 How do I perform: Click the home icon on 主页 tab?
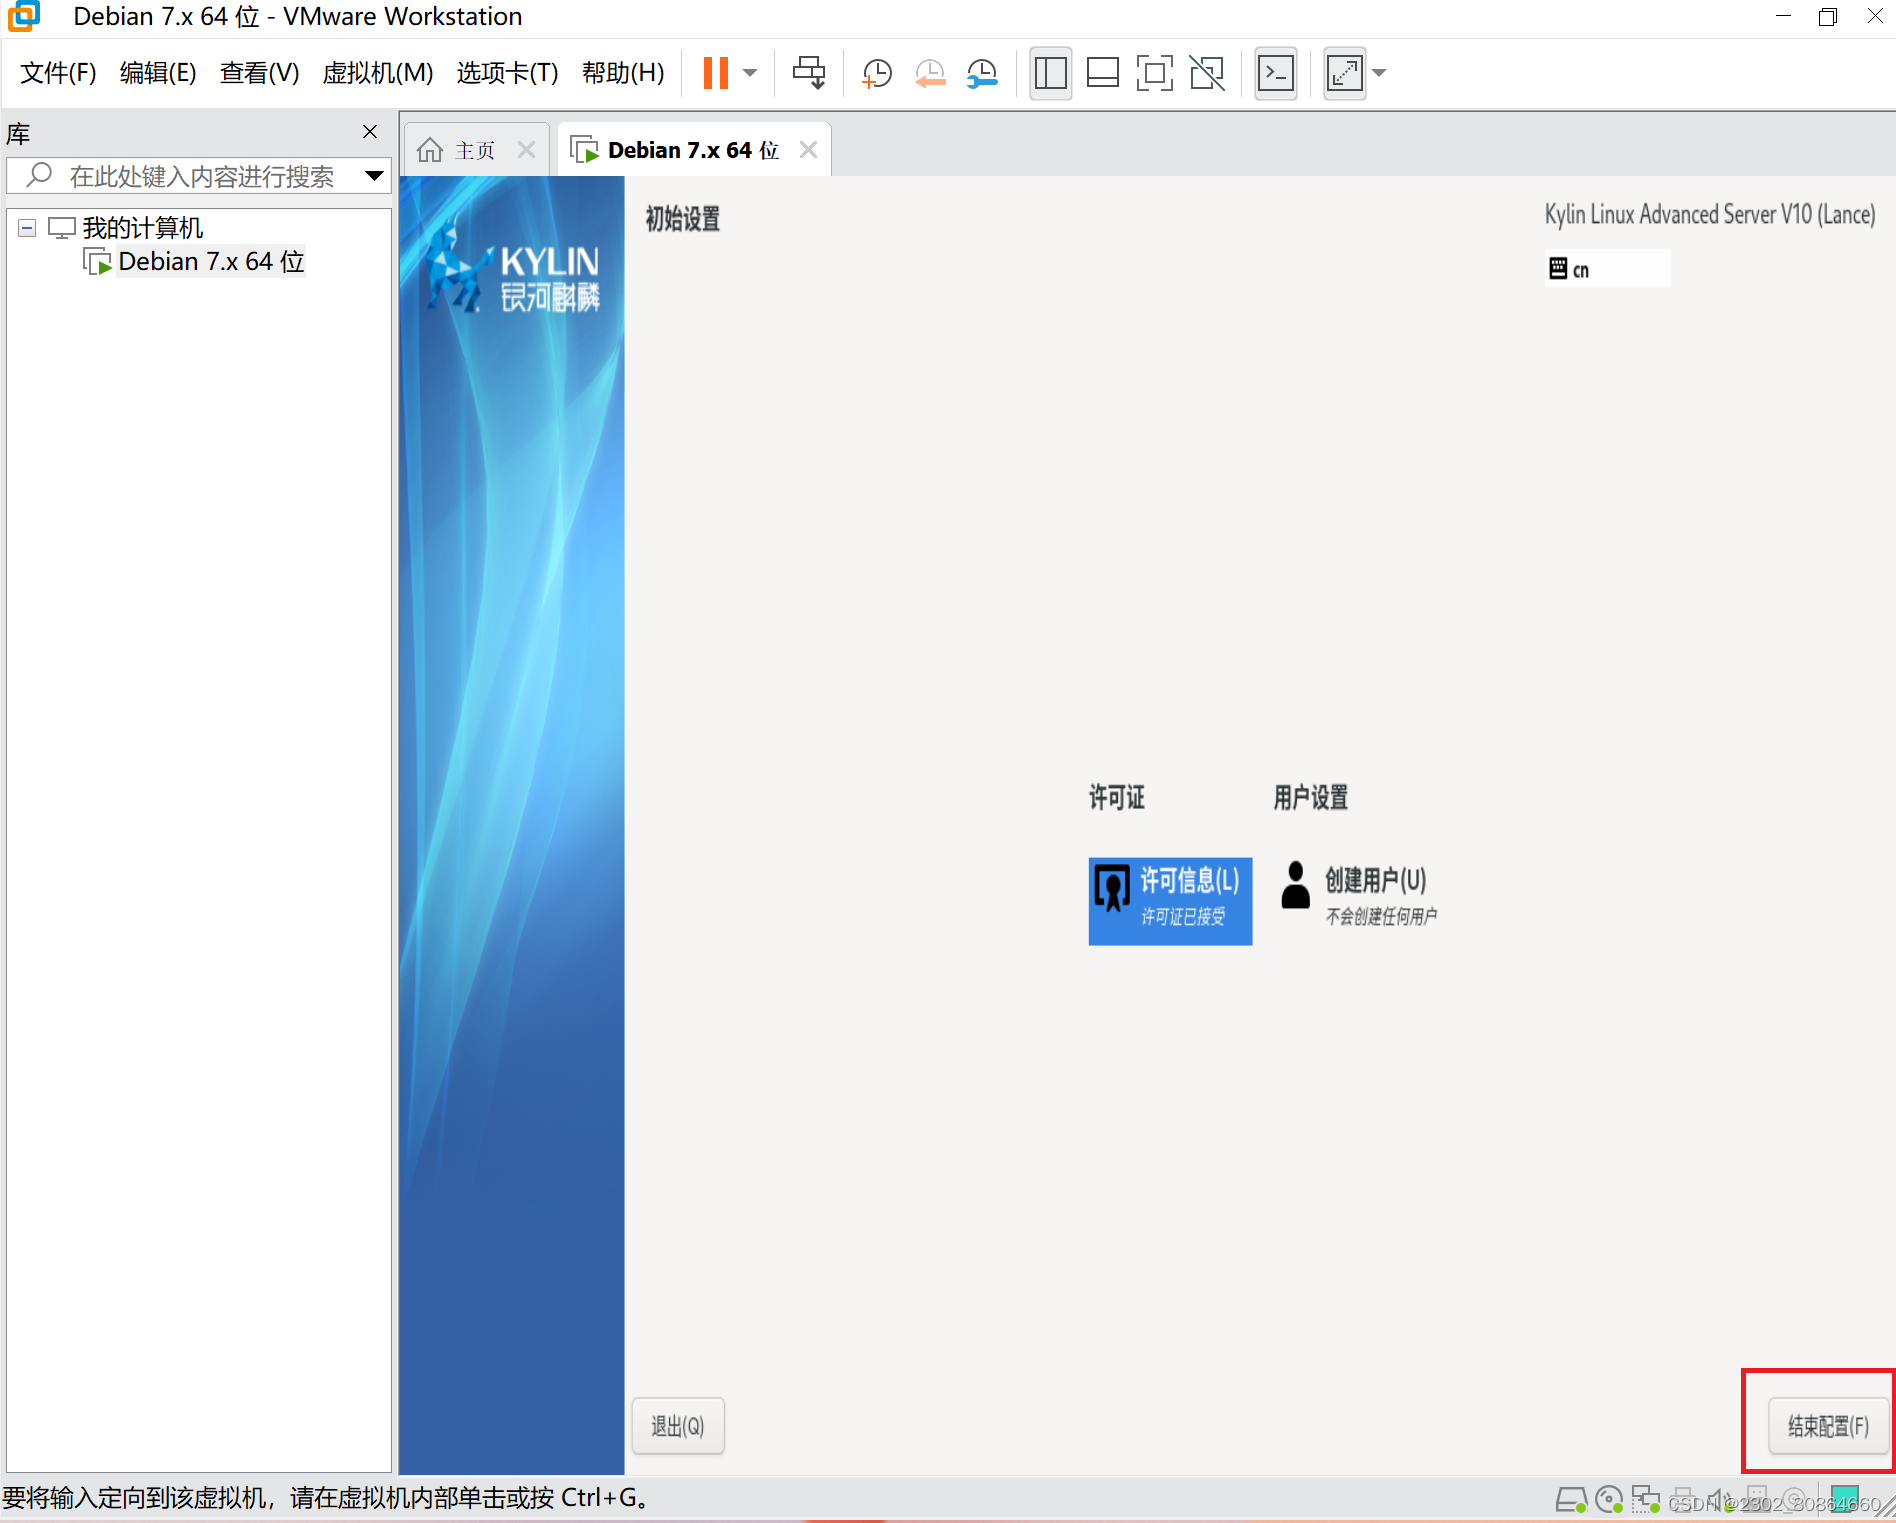[x=430, y=150]
